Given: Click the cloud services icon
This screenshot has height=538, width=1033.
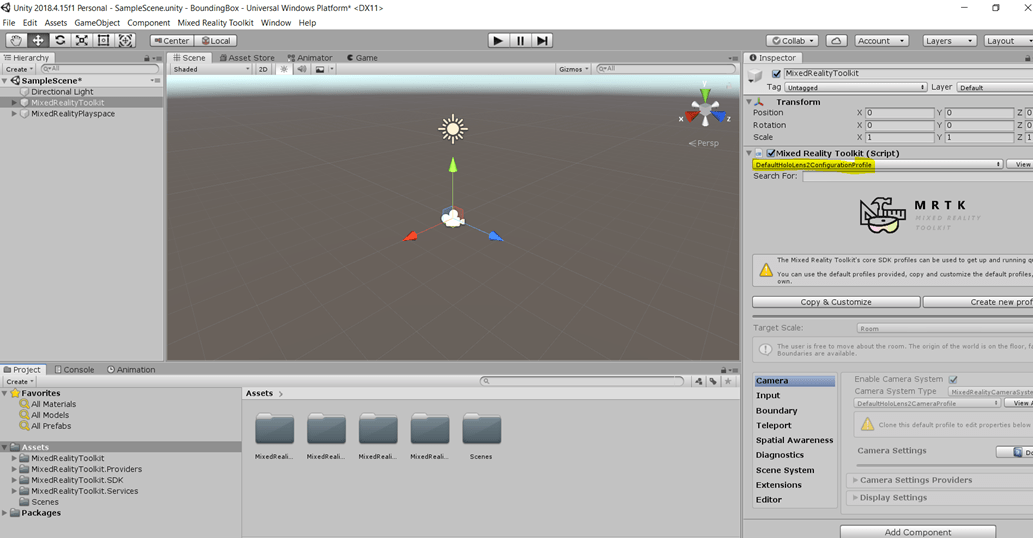Looking at the screenshot, I should coord(837,41).
